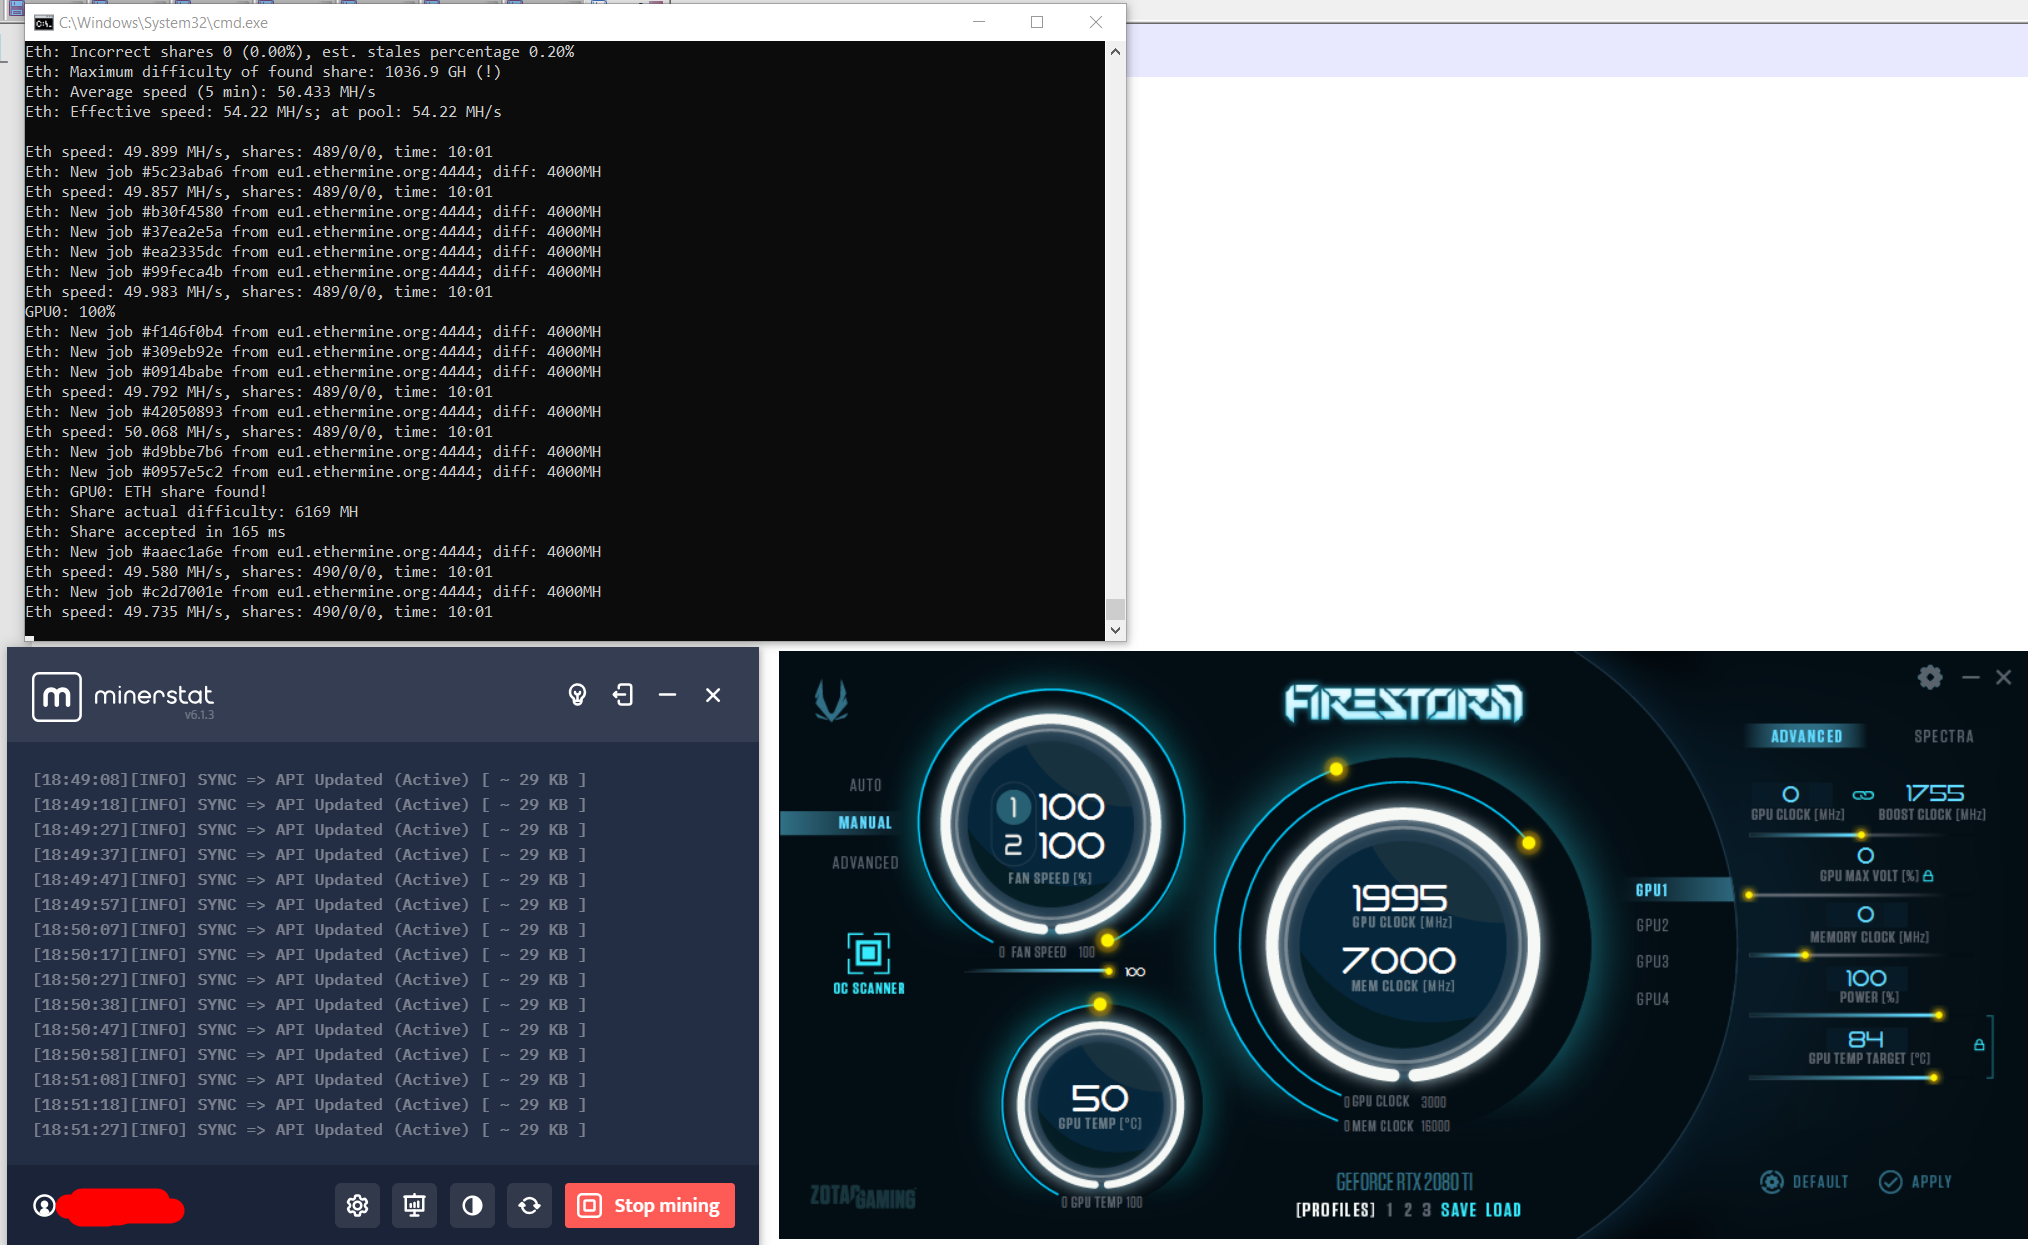Screen dimensions: 2028x1245
Task: Click the minerstat user account icon
Action: click(44, 1206)
